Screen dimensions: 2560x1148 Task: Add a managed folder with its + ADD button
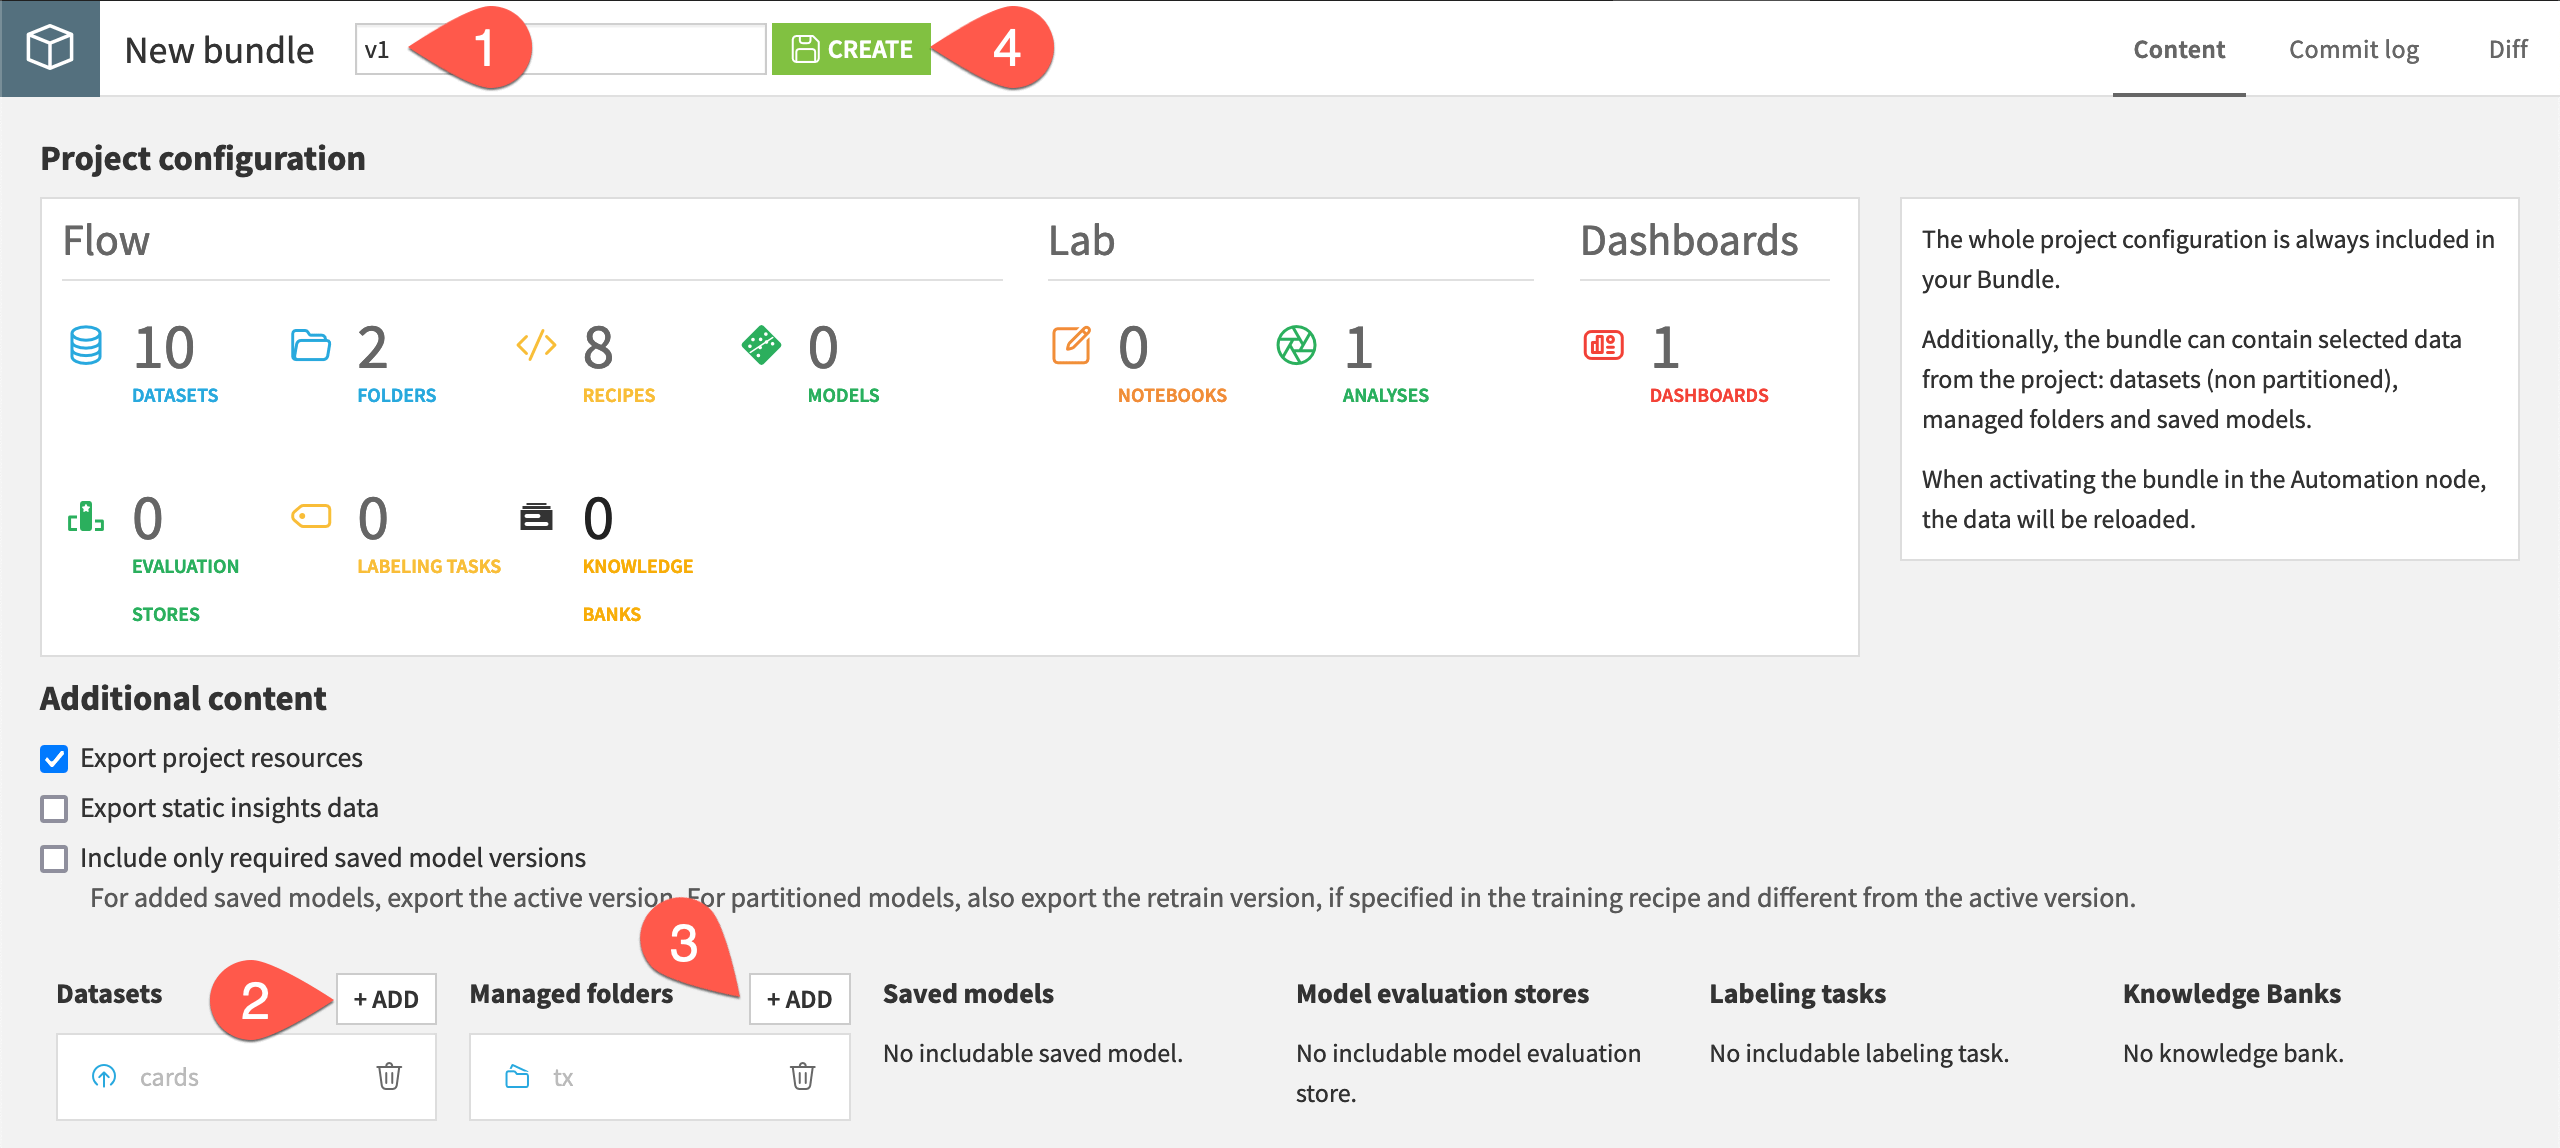click(799, 999)
